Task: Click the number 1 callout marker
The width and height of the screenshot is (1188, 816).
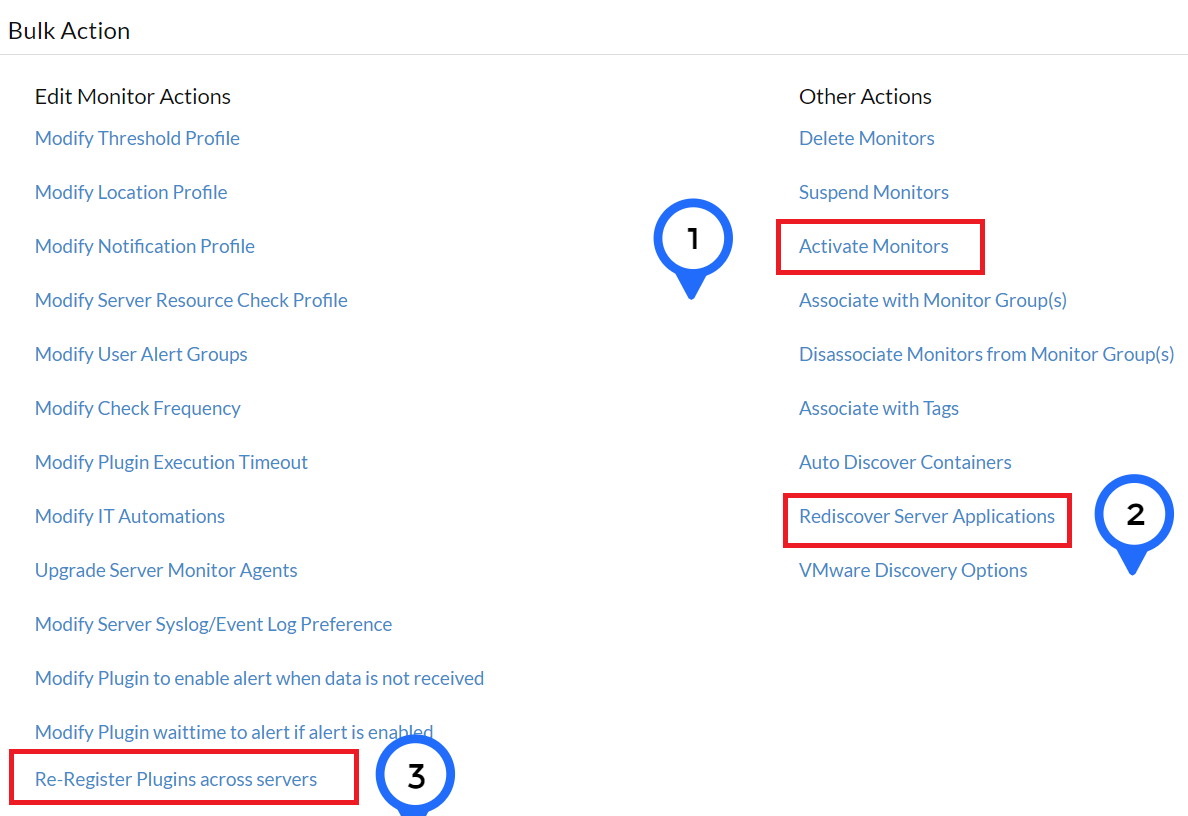Action: click(x=692, y=240)
